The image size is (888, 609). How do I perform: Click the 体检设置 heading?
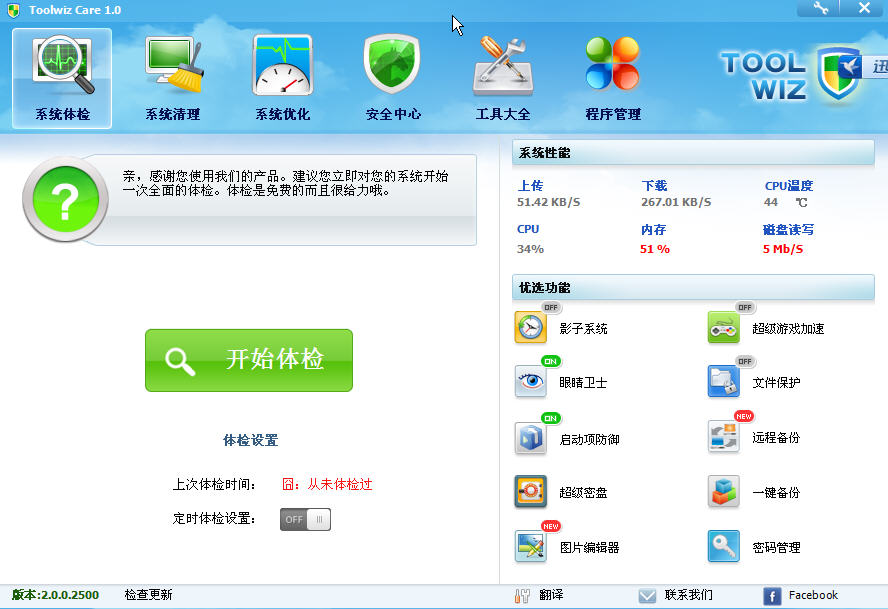pos(250,440)
